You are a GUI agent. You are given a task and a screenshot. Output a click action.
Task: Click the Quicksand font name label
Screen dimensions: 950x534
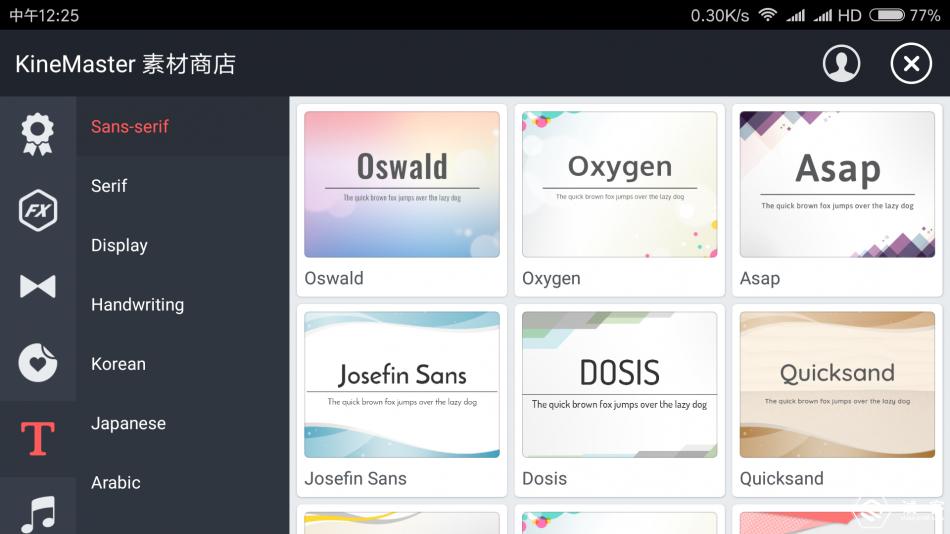782,478
